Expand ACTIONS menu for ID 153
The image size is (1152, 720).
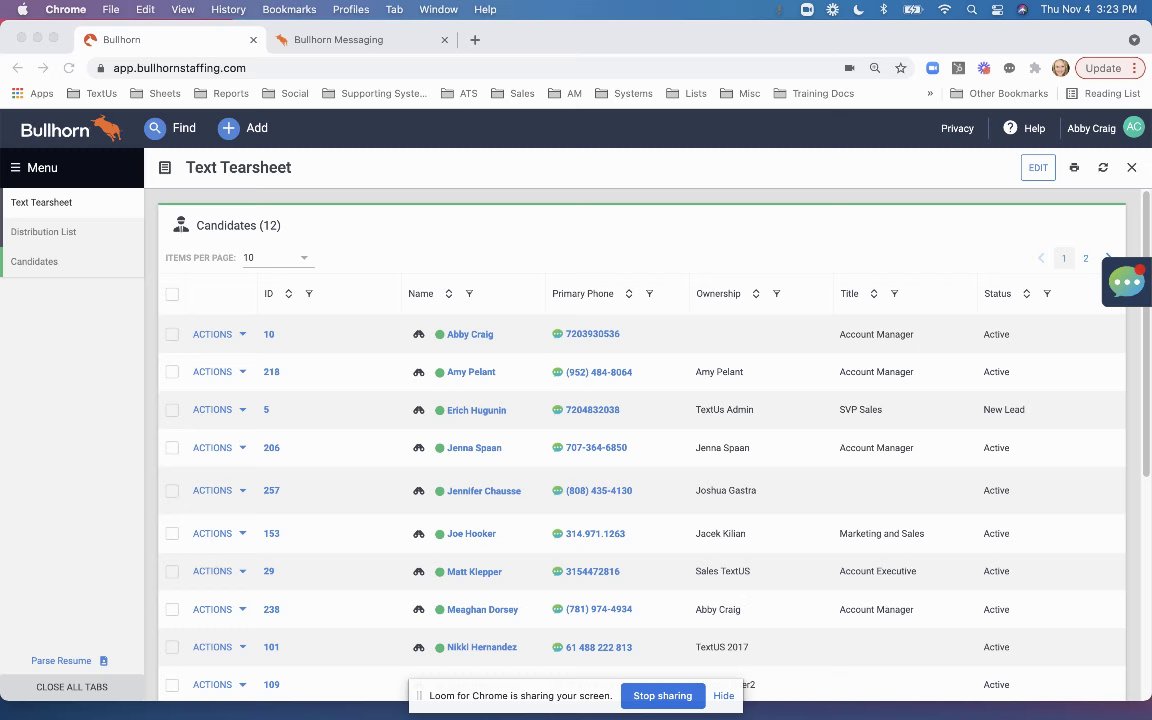pos(219,533)
